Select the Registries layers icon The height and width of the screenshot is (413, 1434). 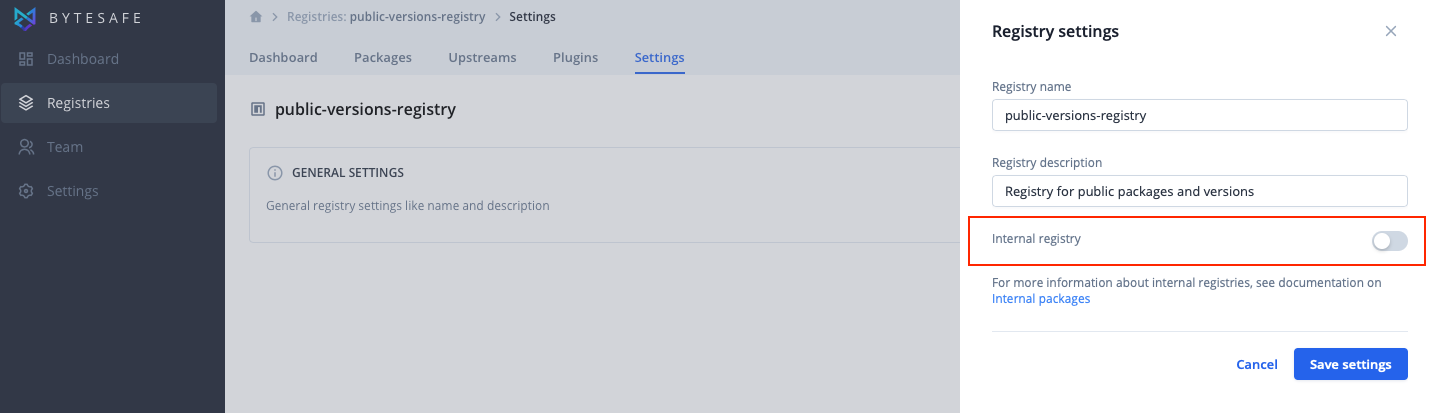pos(27,103)
